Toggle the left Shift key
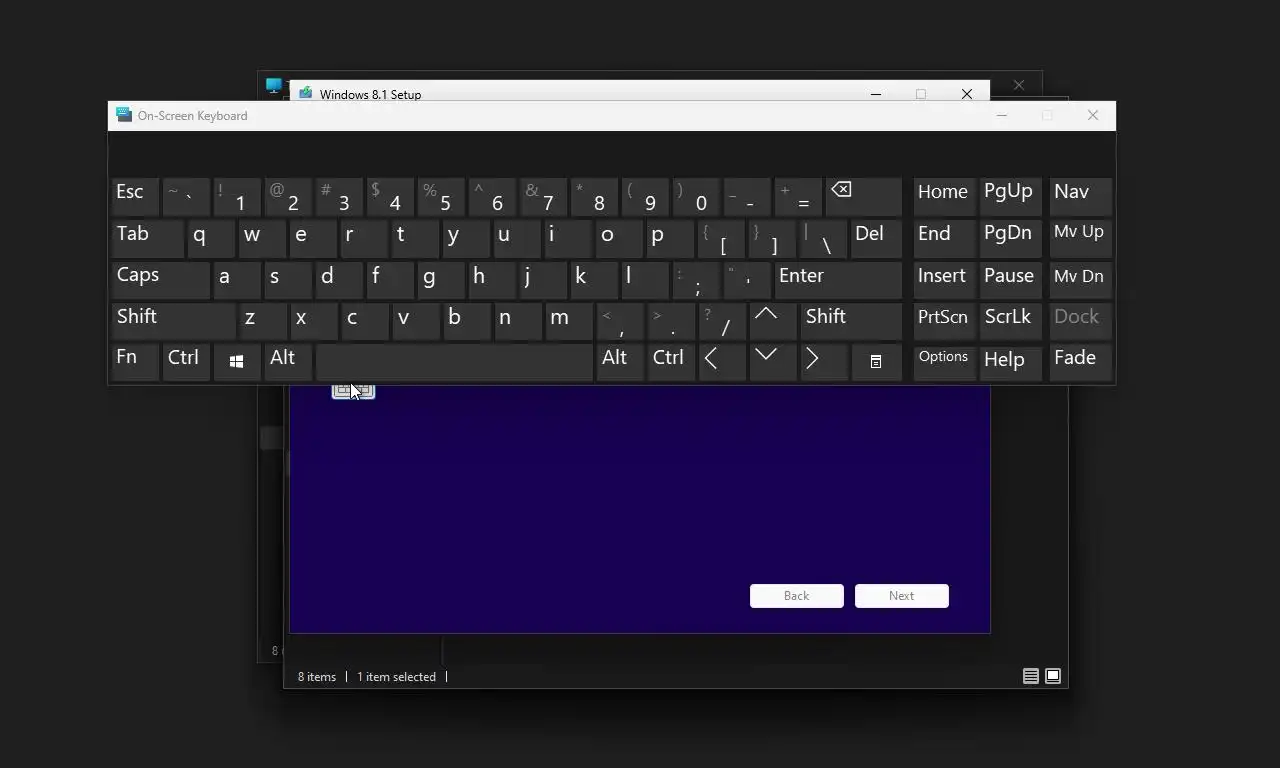Viewport: 1280px width, 768px height. pyautogui.click(x=173, y=320)
